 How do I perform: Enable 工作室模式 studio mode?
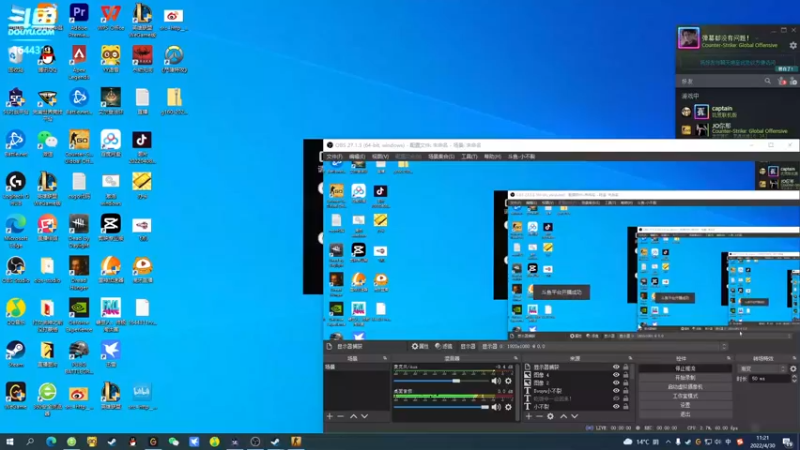pos(685,396)
